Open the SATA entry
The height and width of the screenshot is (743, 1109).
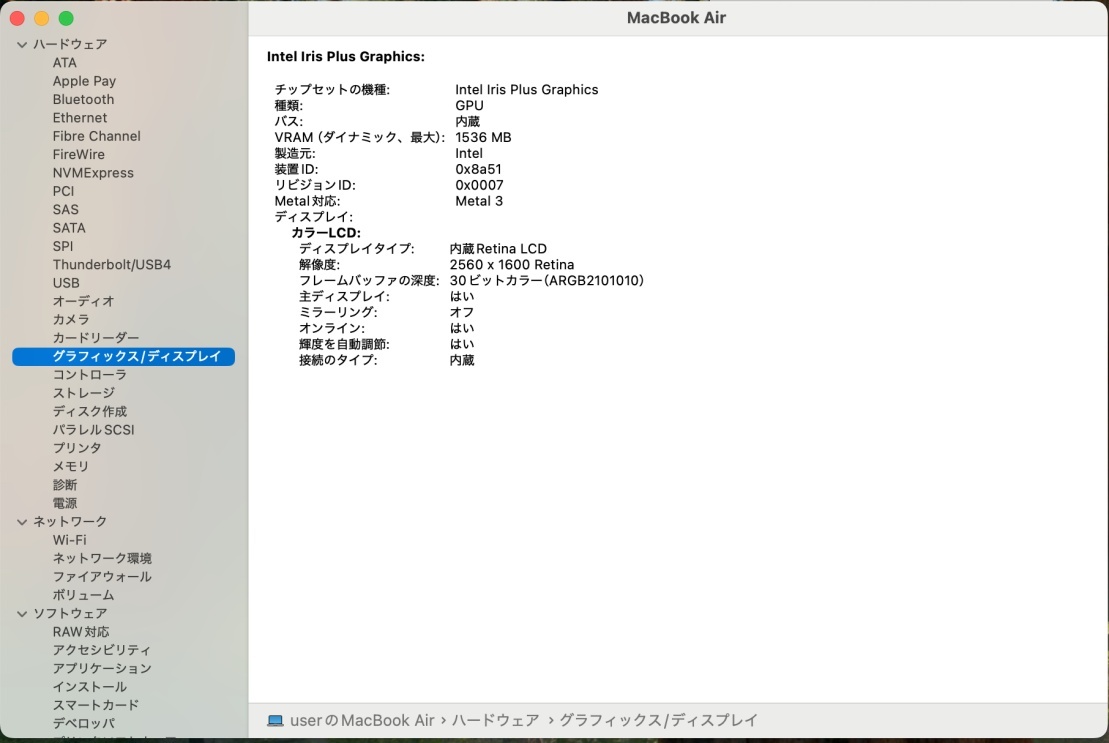69,228
